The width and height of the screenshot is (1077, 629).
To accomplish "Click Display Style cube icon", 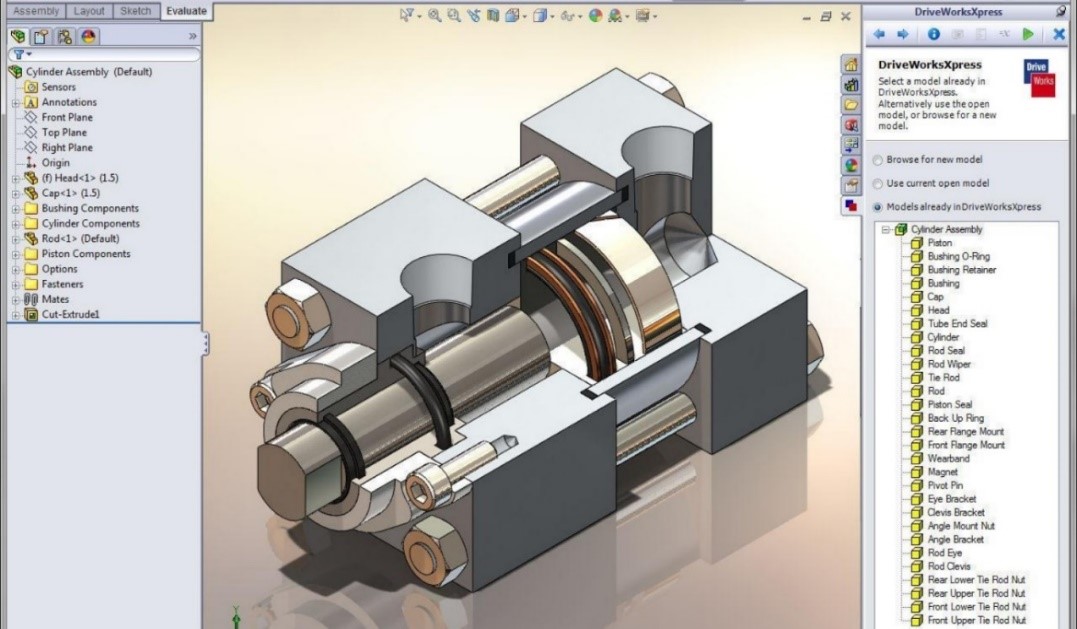I will (540, 15).
